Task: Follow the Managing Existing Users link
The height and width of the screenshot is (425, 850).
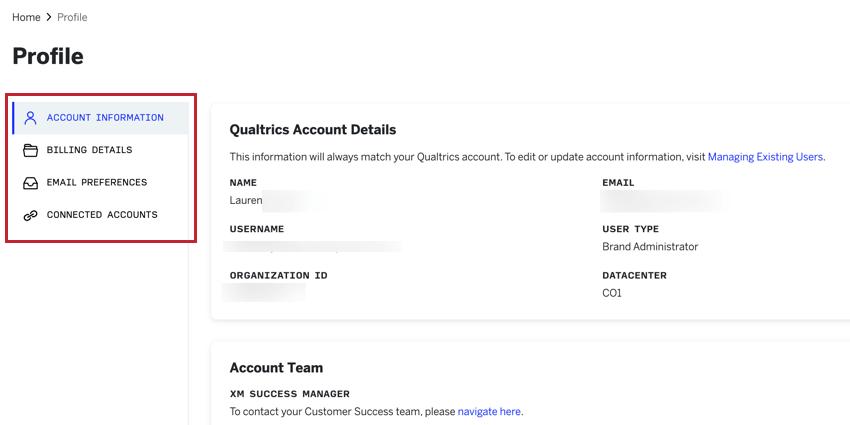Action: click(765, 157)
